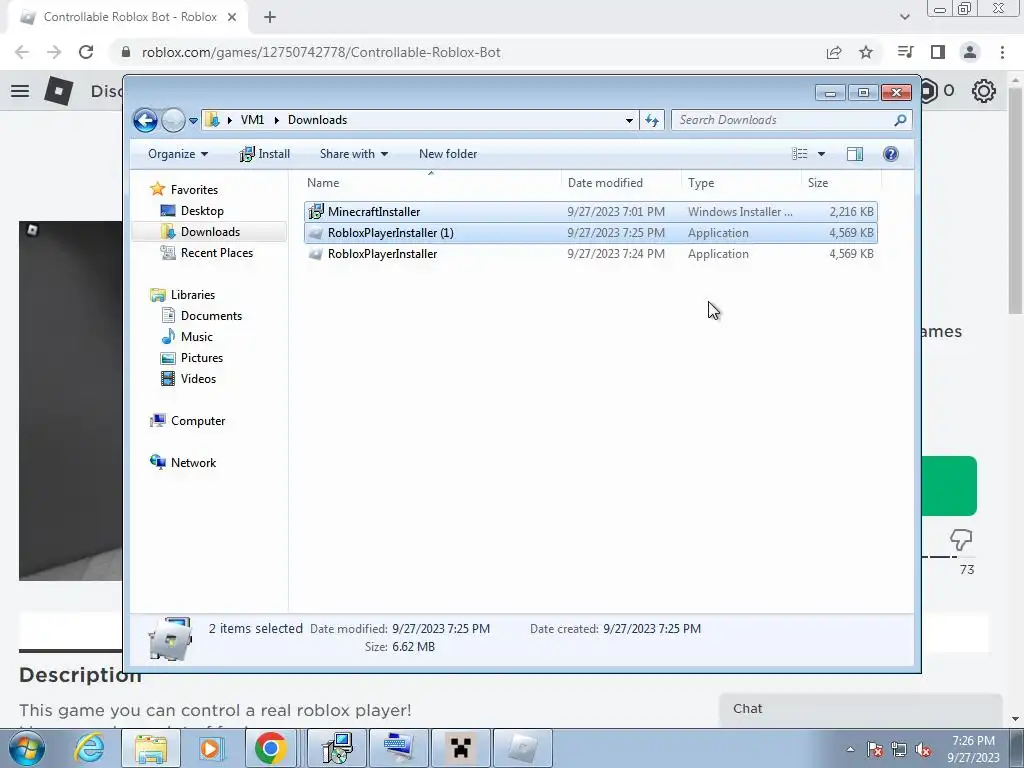The height and width of the screenshot is (768, 1024).
Task: Select the MinecraftInstaller file
Action: (x=590, y=212)
